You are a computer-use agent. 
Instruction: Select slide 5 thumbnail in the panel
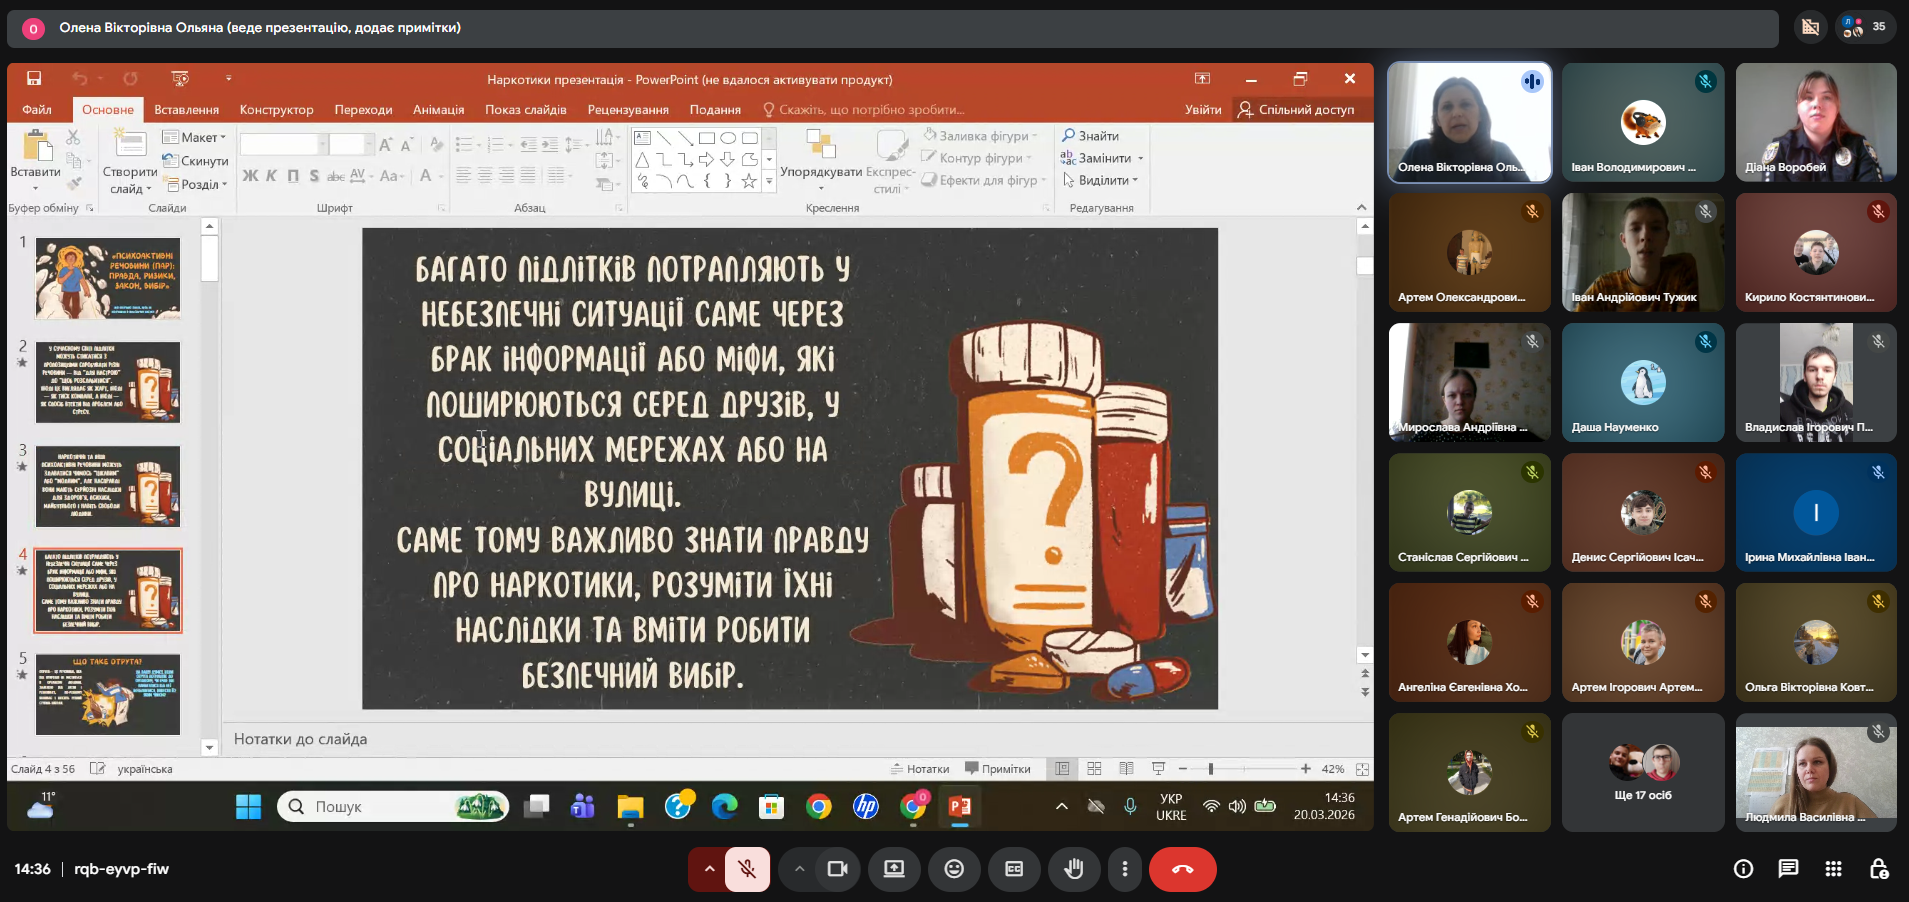(108, 694)
